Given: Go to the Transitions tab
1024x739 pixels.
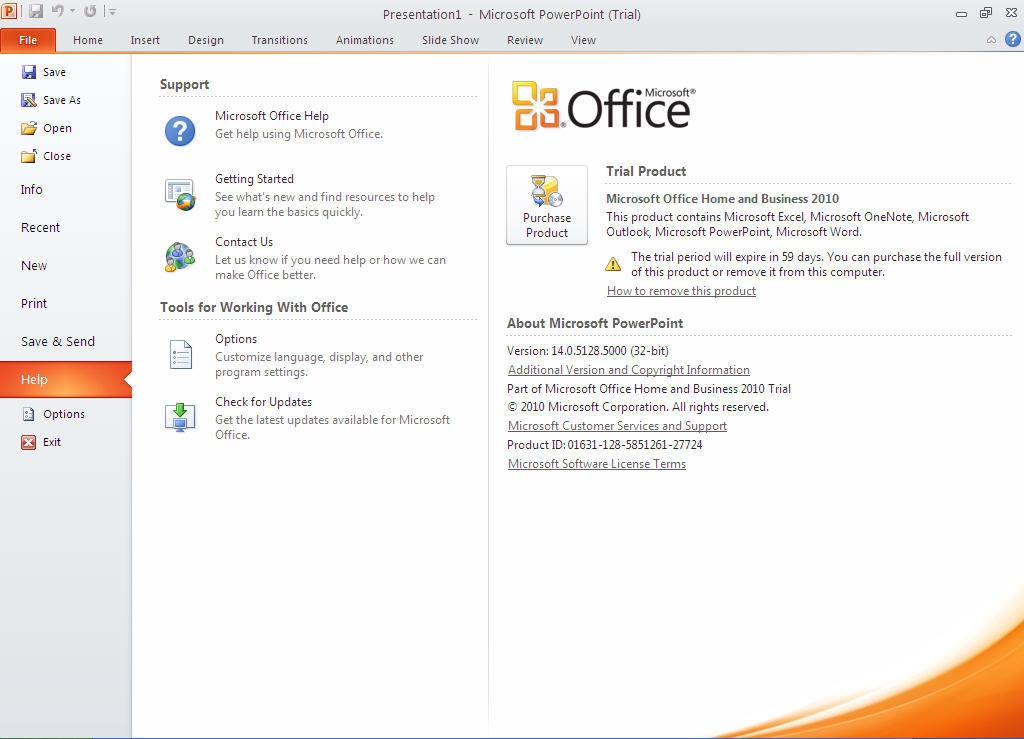Looking at the screenshot, I should click(x=280, y=40).
